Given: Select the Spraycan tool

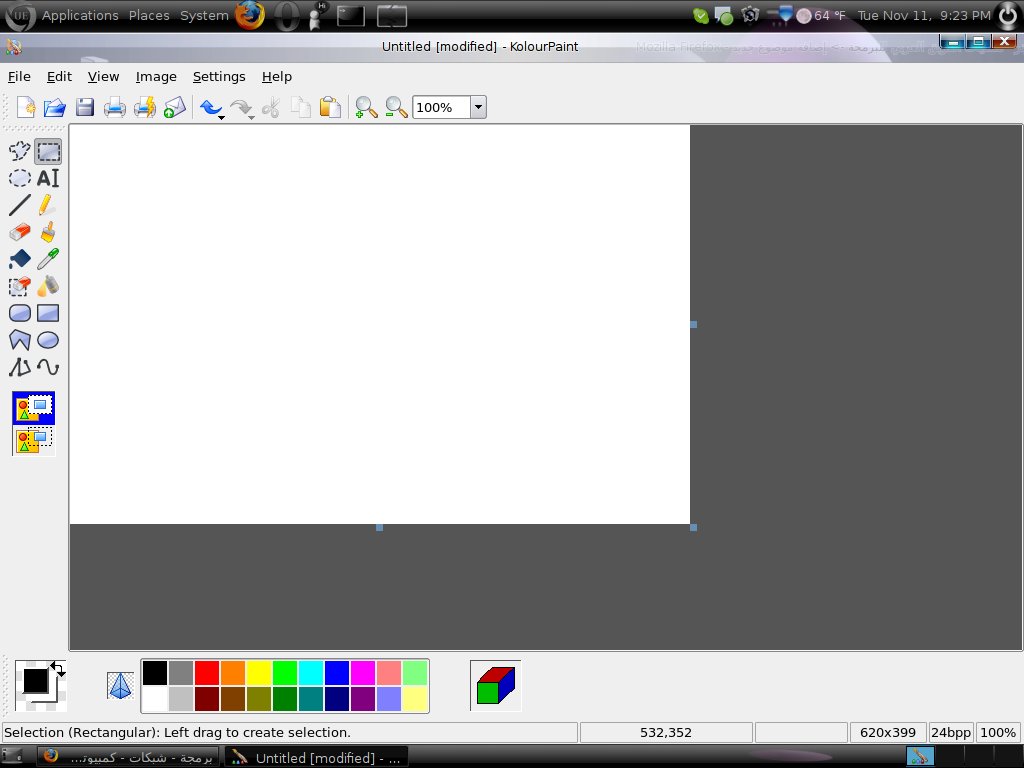Looking at the screenshot, I should [x=48, y=286].
